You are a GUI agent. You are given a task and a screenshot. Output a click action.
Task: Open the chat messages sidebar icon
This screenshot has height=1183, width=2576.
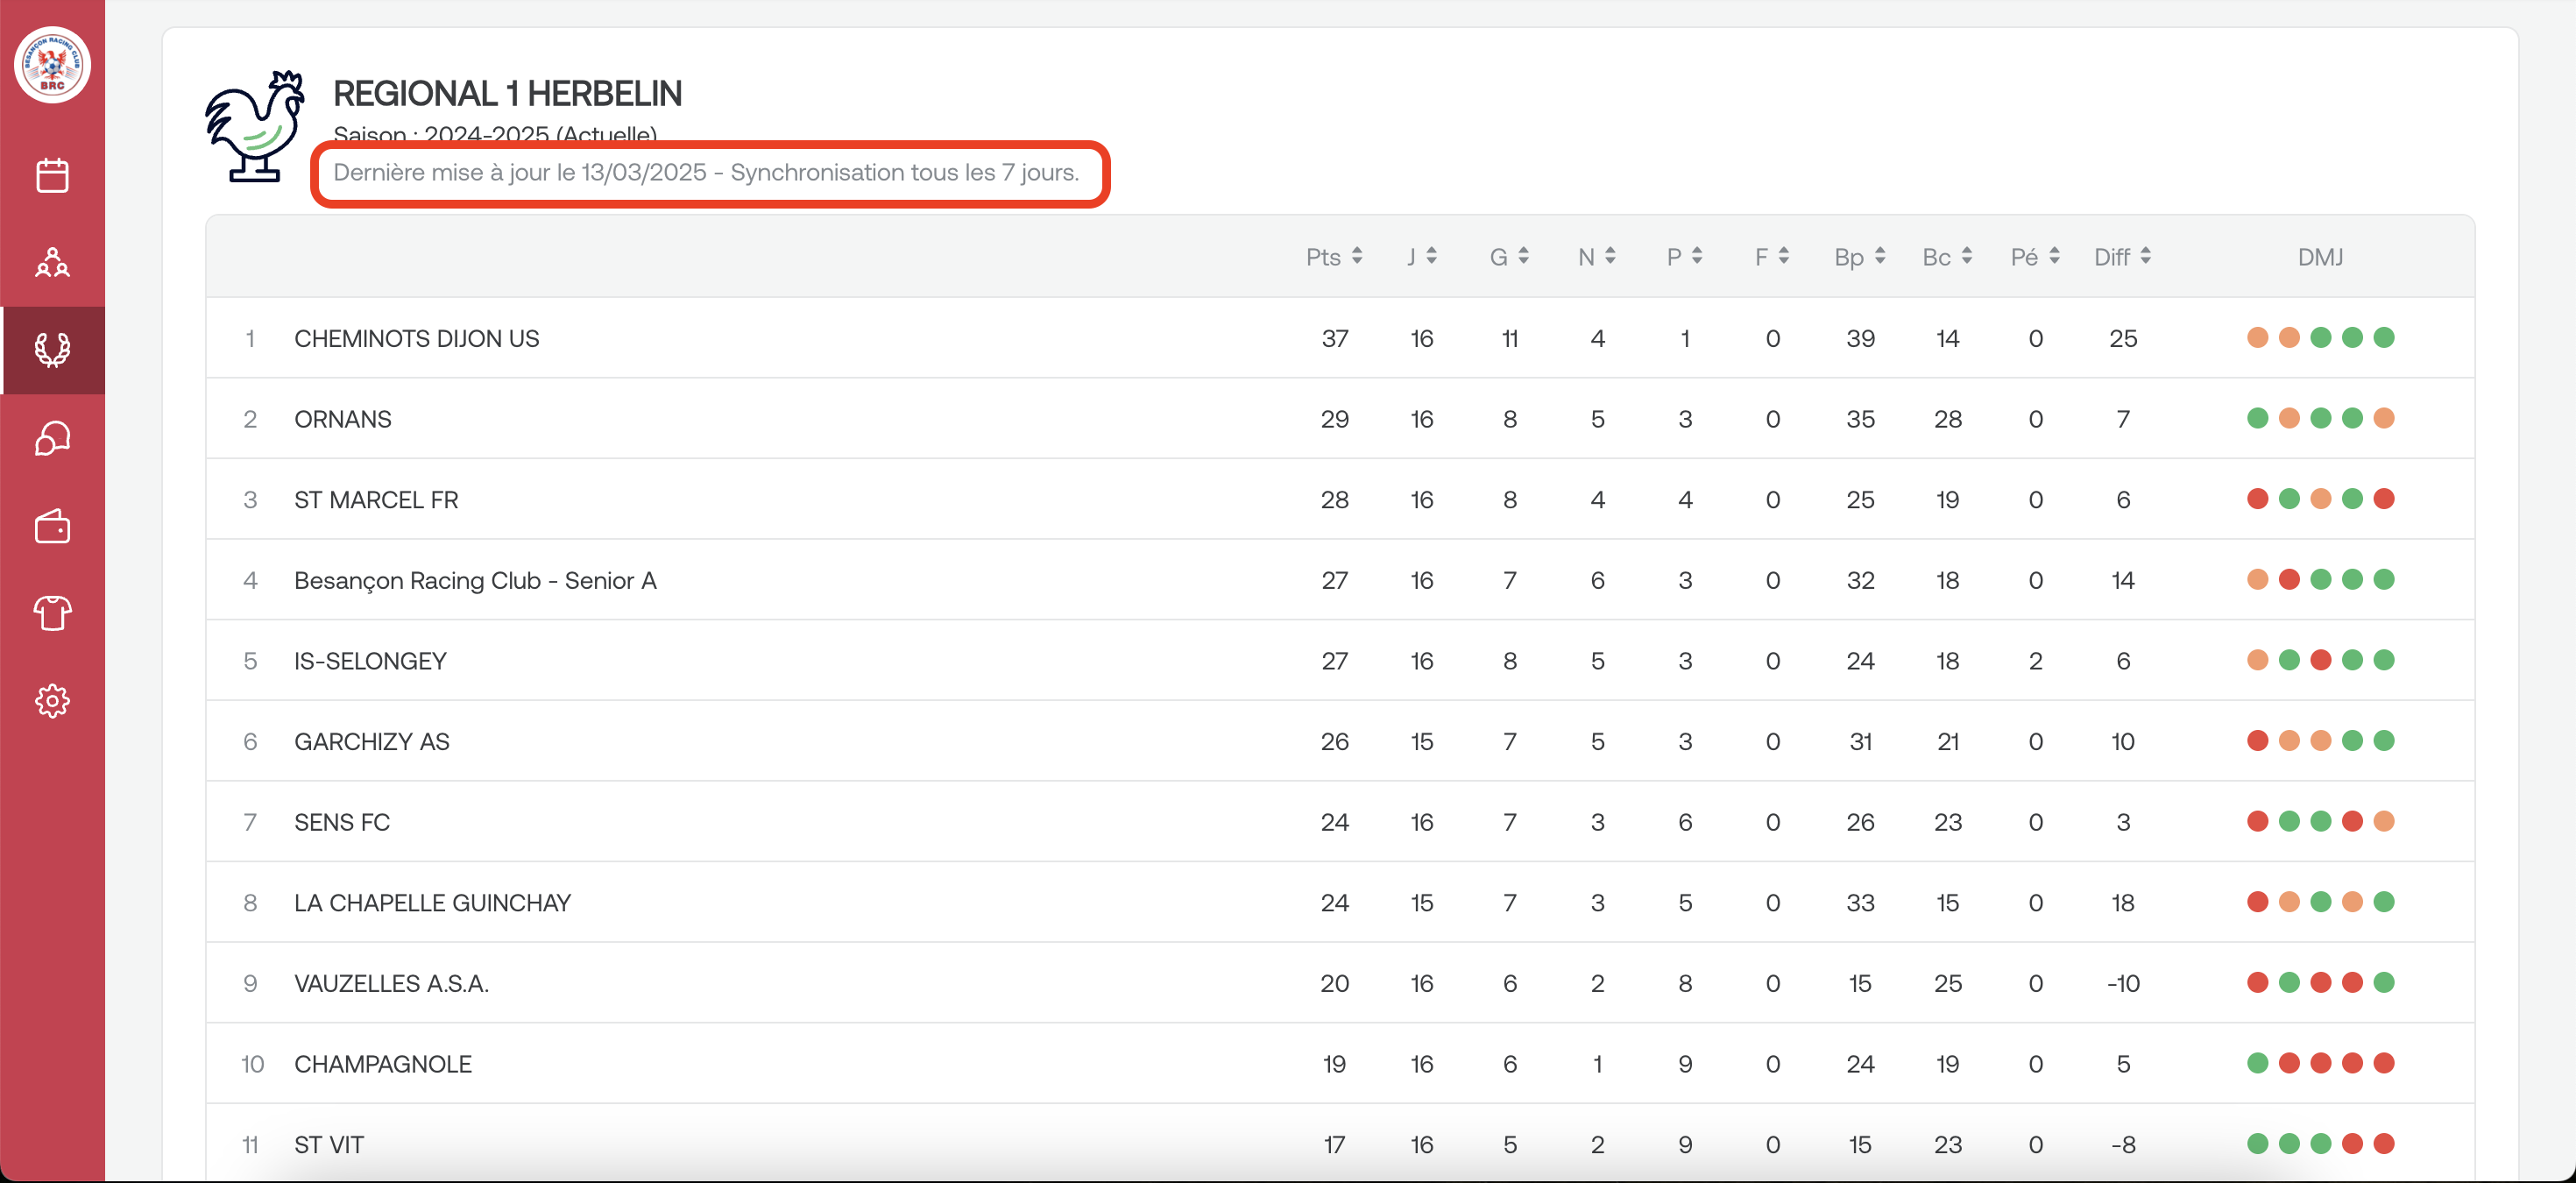[x=52, y=438]
